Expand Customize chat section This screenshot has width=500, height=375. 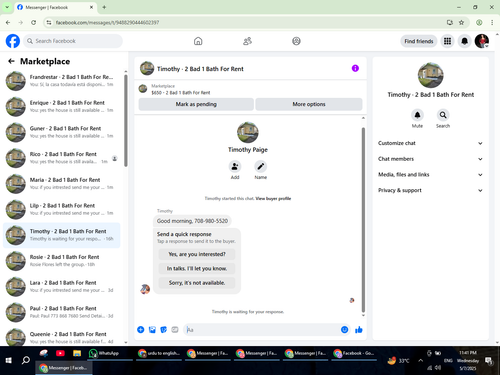pos(430,143)
